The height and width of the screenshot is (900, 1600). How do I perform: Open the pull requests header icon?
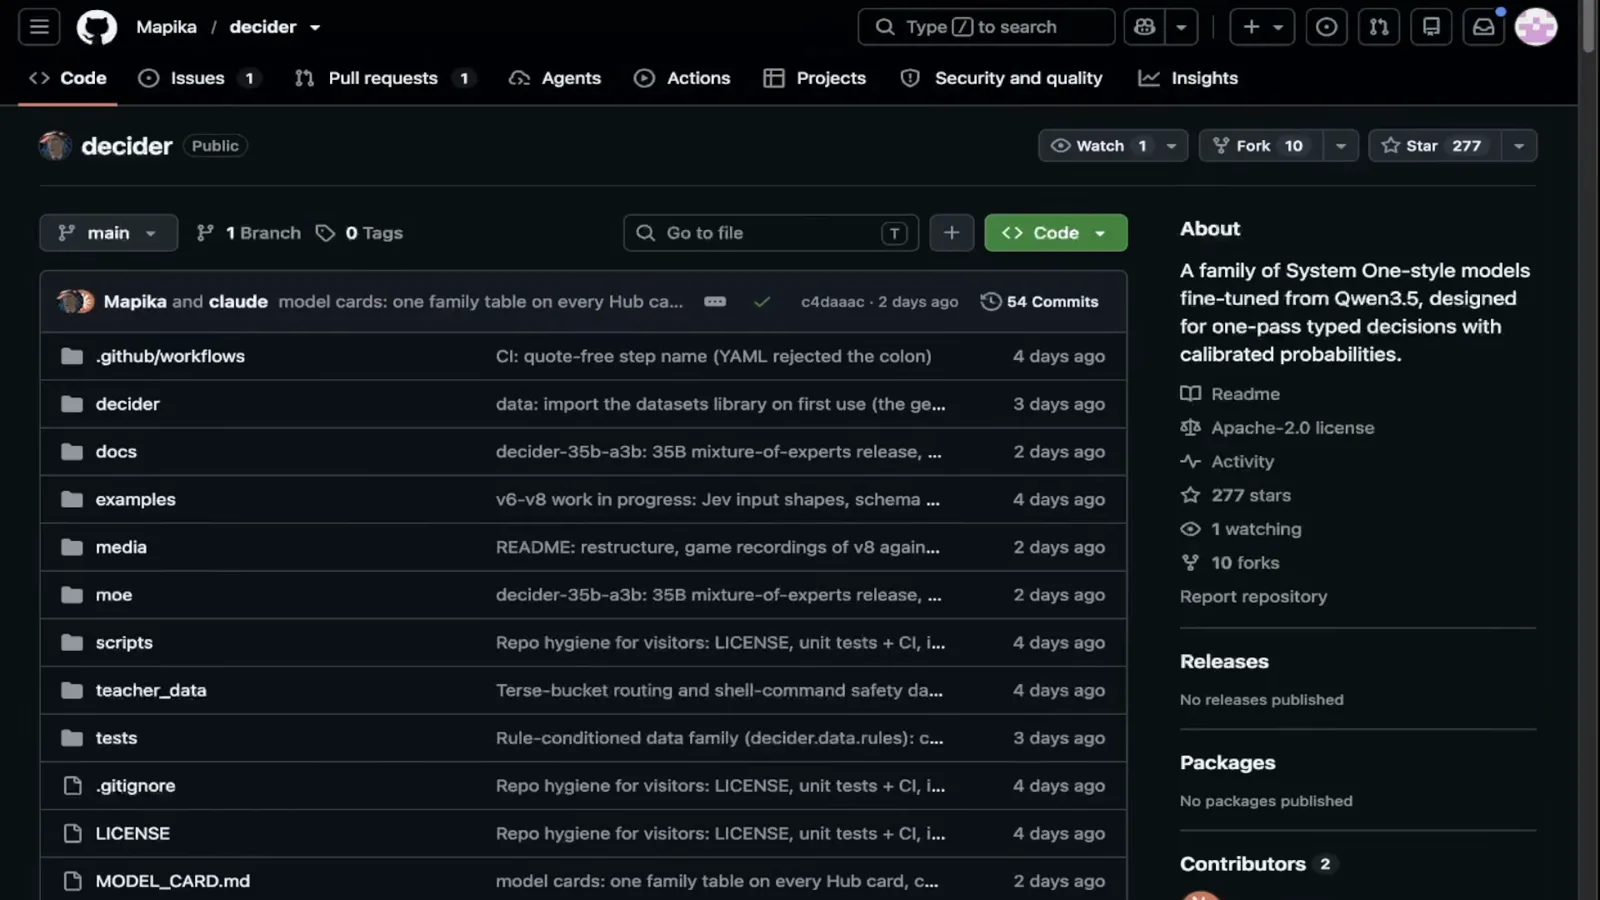[x=1379, y=27]
